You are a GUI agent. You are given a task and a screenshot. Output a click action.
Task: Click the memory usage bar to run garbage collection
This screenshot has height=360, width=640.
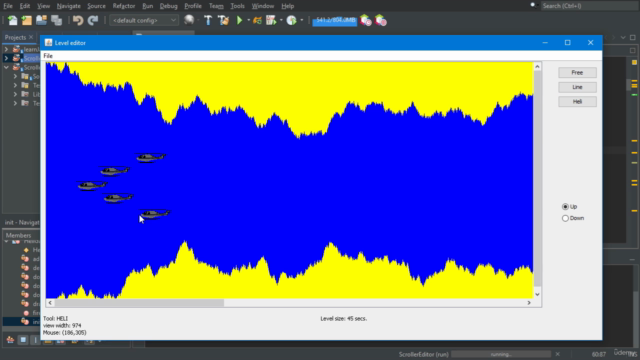point(334,20)
